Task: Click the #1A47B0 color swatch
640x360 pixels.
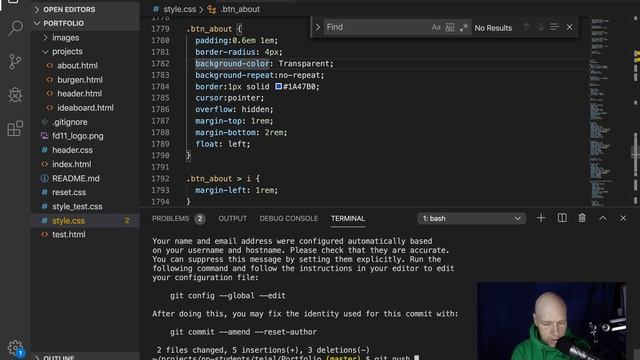Action: (278, 87)
